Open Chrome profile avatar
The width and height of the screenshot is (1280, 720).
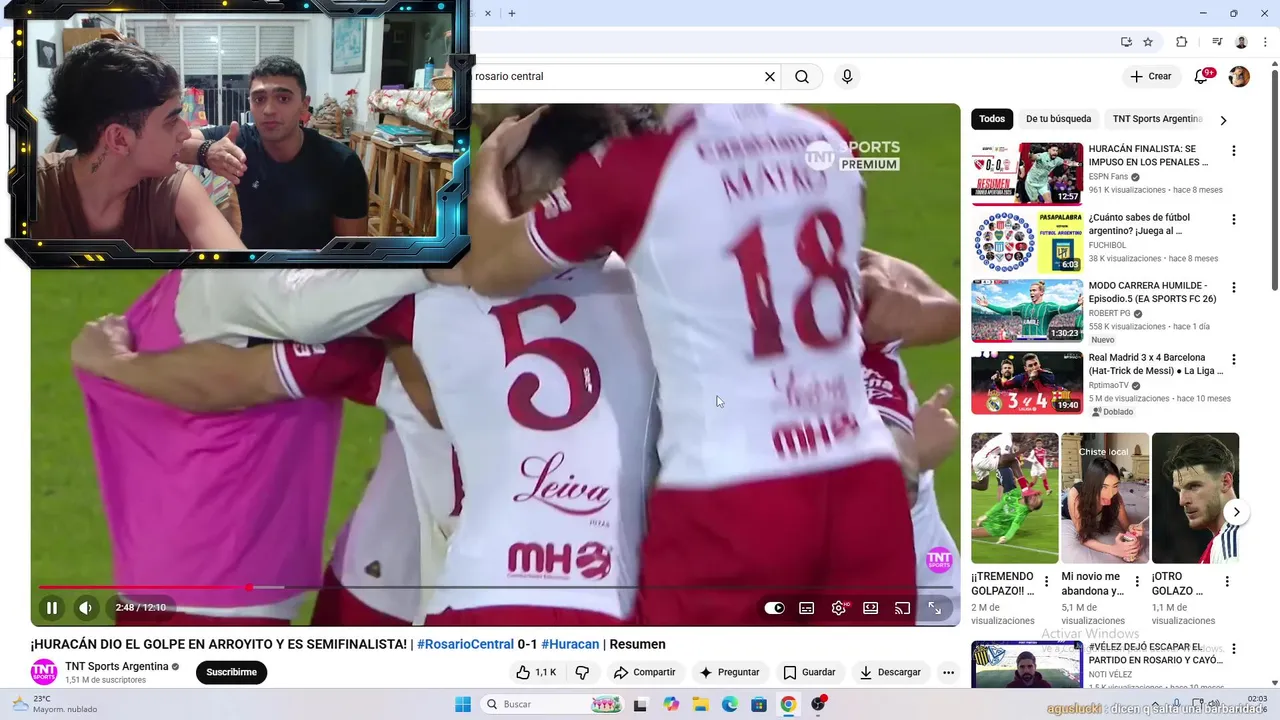point(1241,42)
